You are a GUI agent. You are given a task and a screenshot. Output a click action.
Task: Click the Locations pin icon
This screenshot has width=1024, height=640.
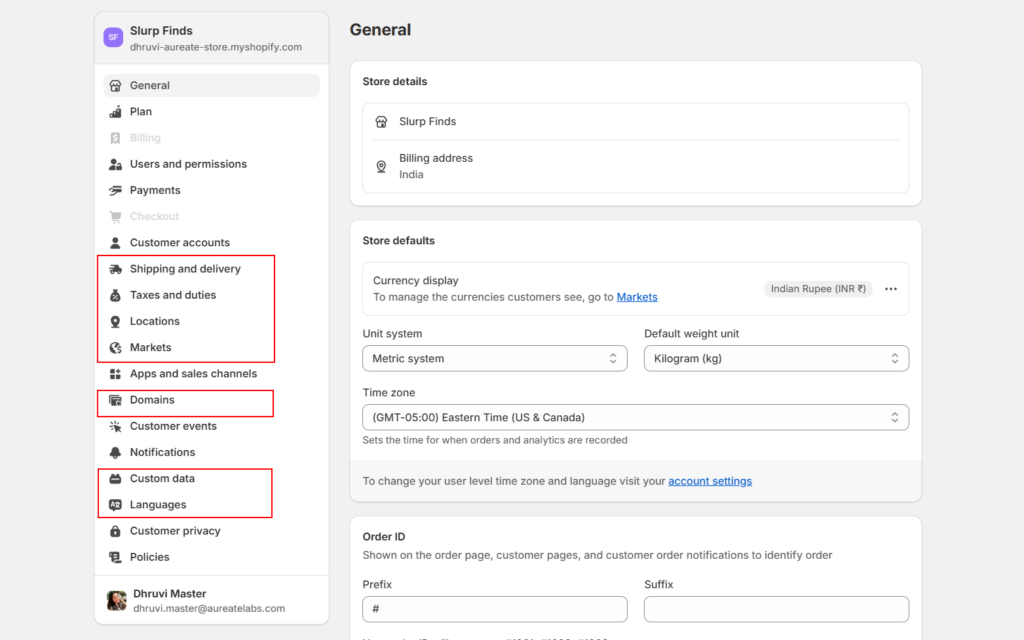pos(116,321)
